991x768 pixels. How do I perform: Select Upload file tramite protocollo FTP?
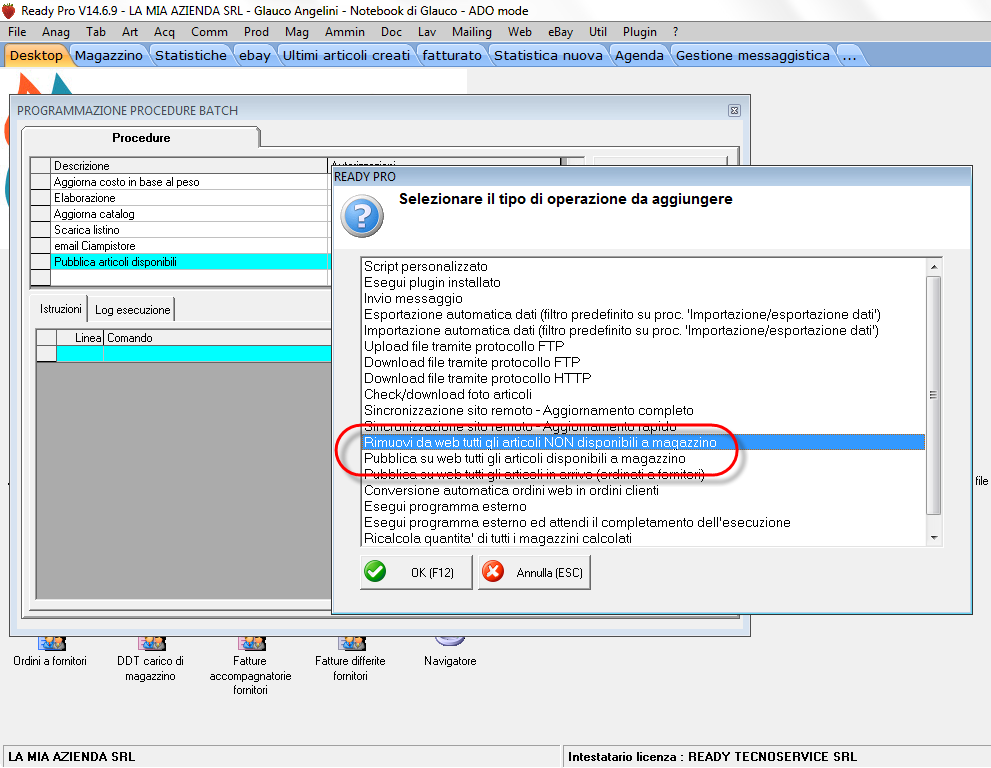coord(643,346)
